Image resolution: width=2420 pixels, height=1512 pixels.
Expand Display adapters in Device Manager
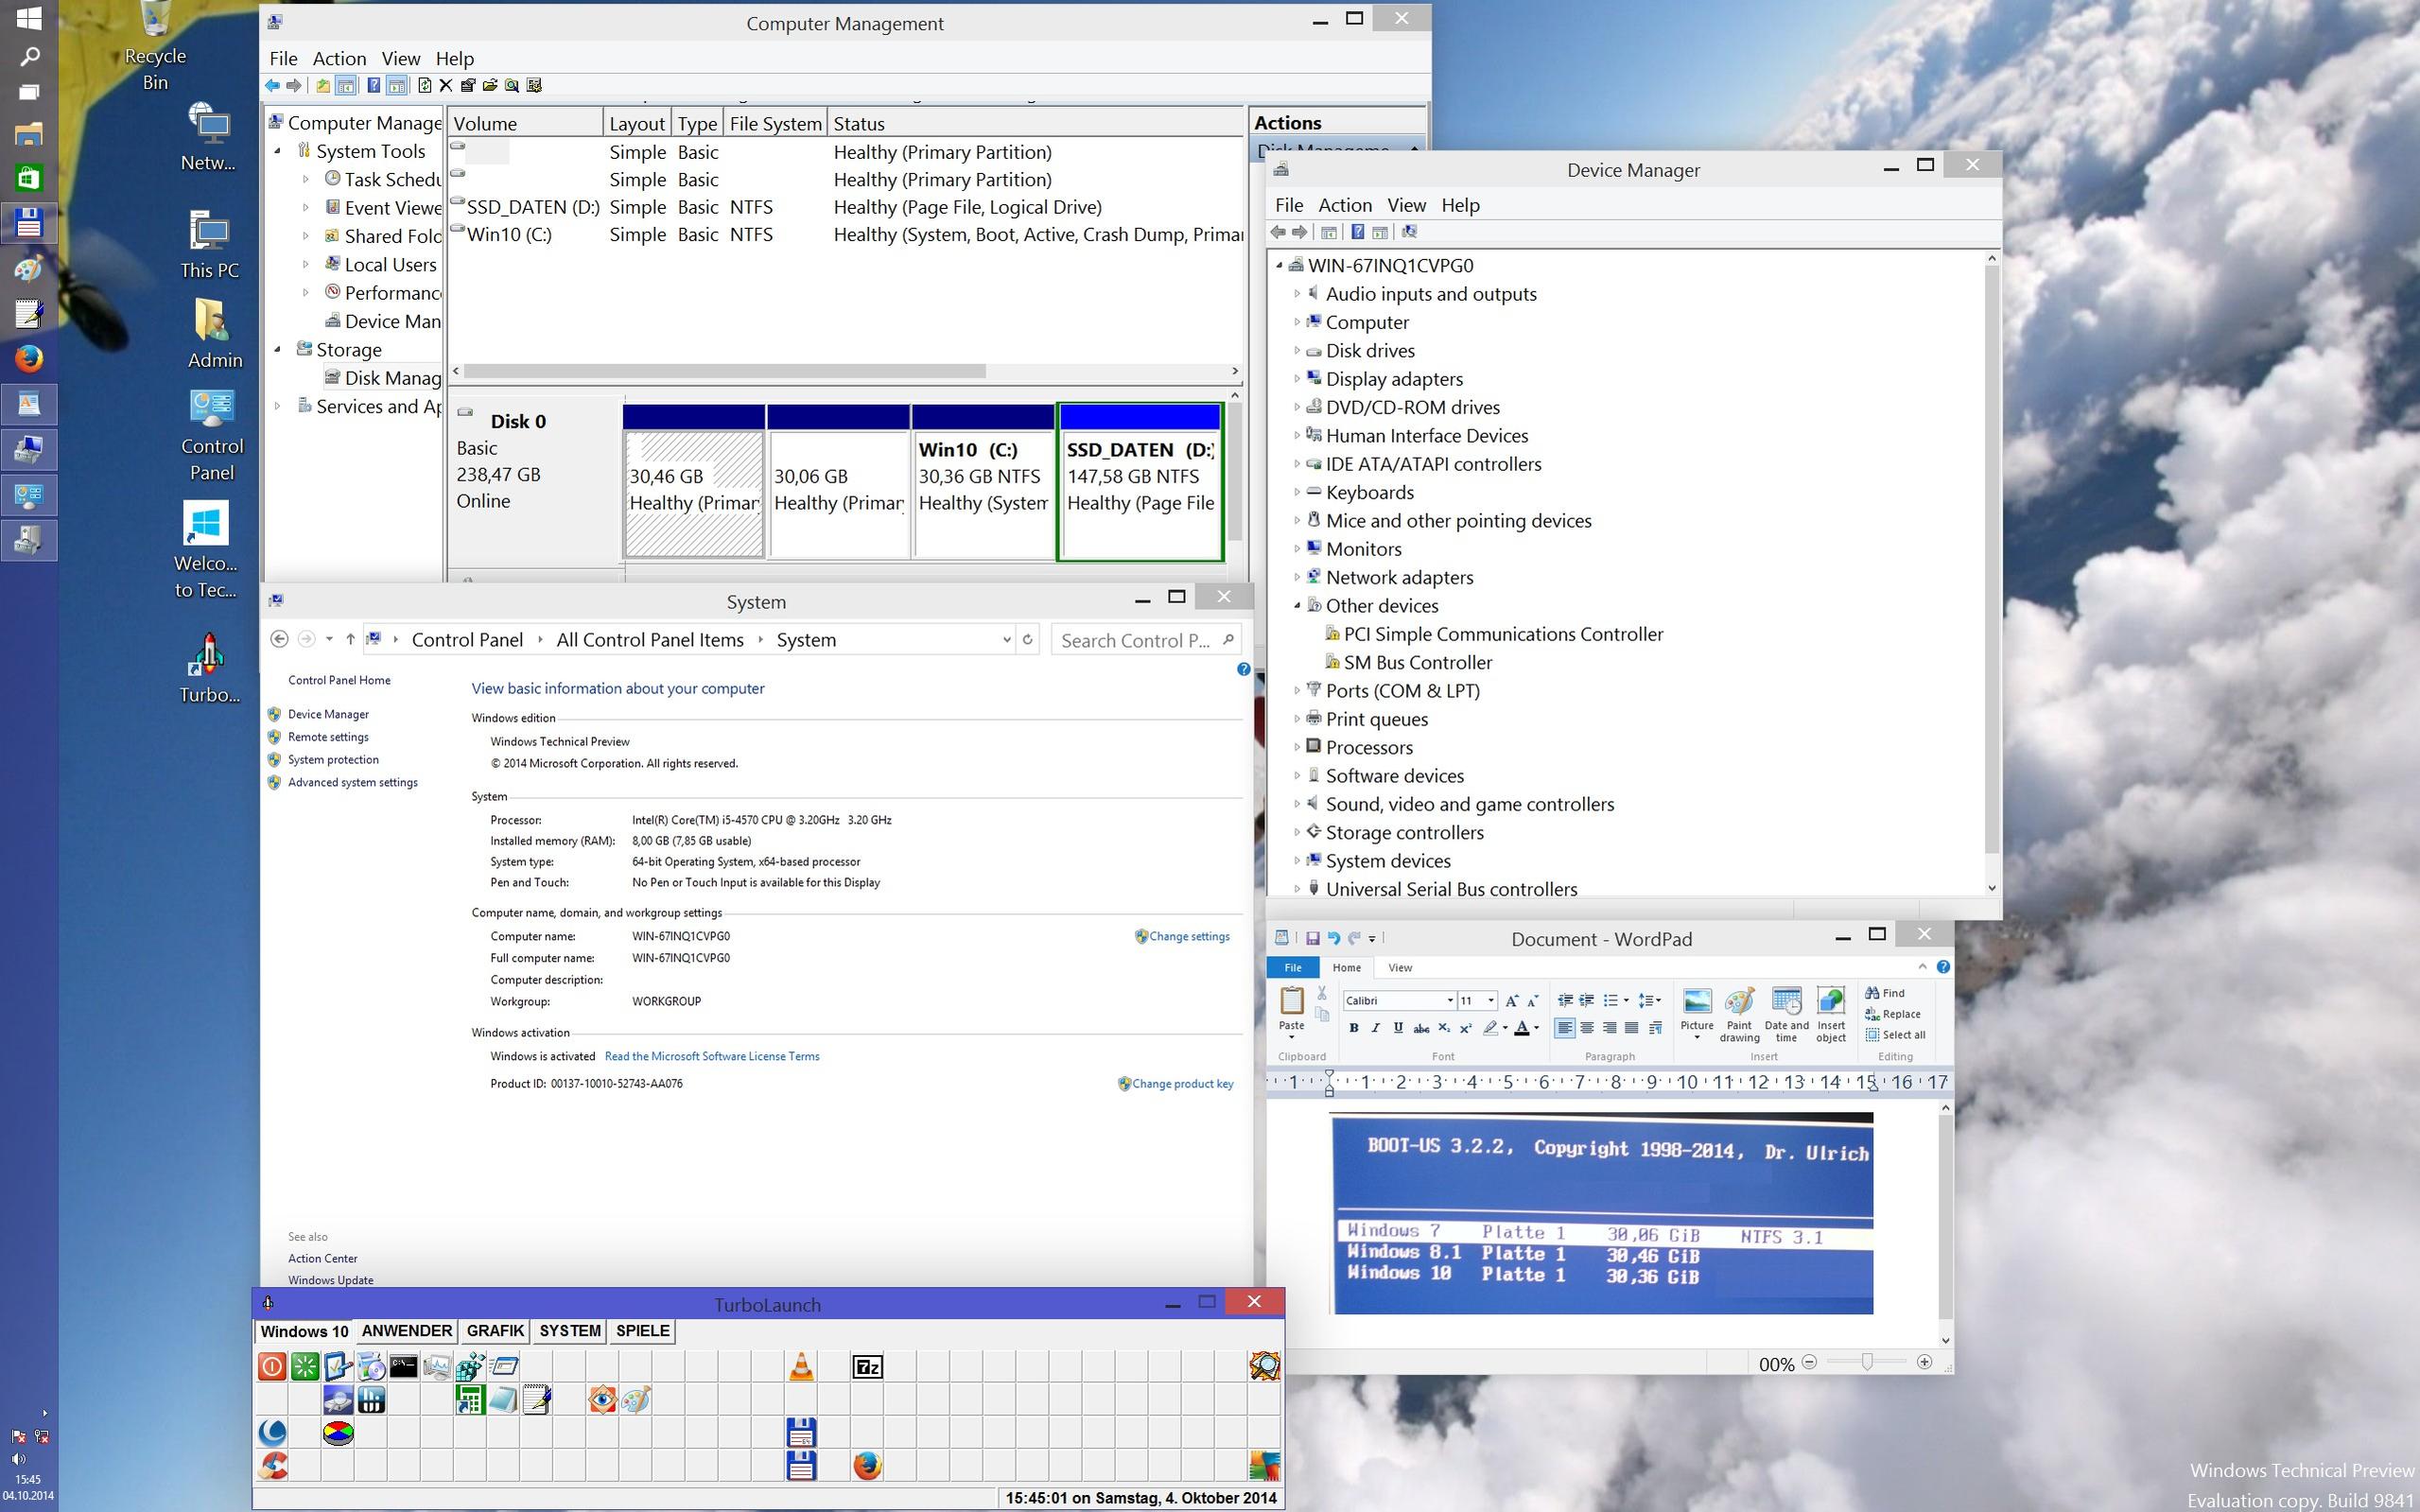(1297, 379)
